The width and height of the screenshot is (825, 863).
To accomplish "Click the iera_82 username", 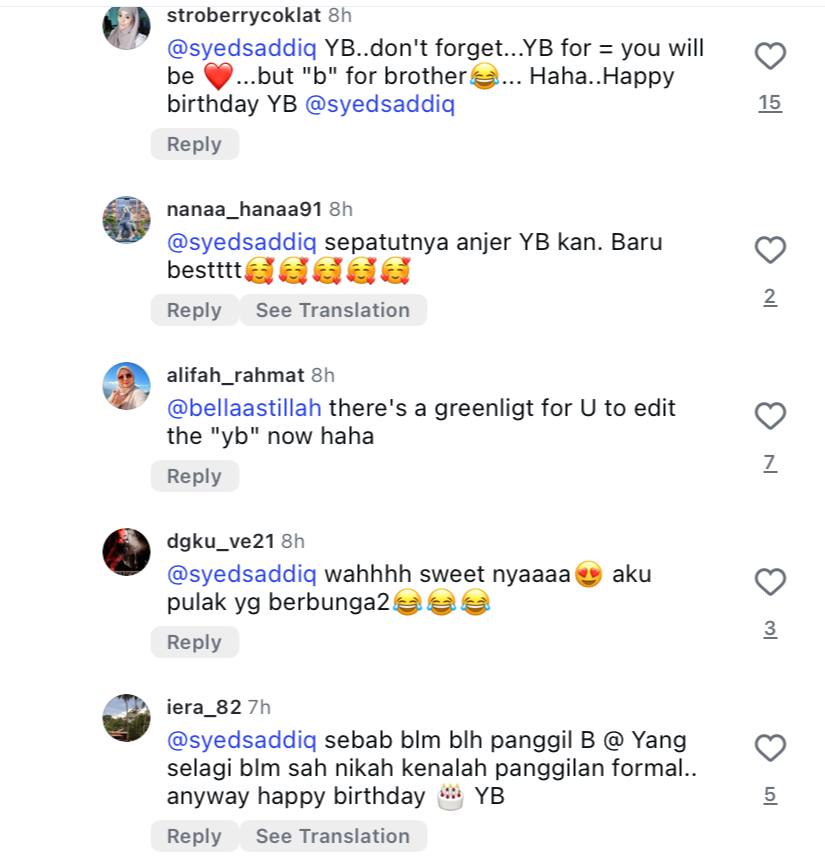I will click(204, 707).
